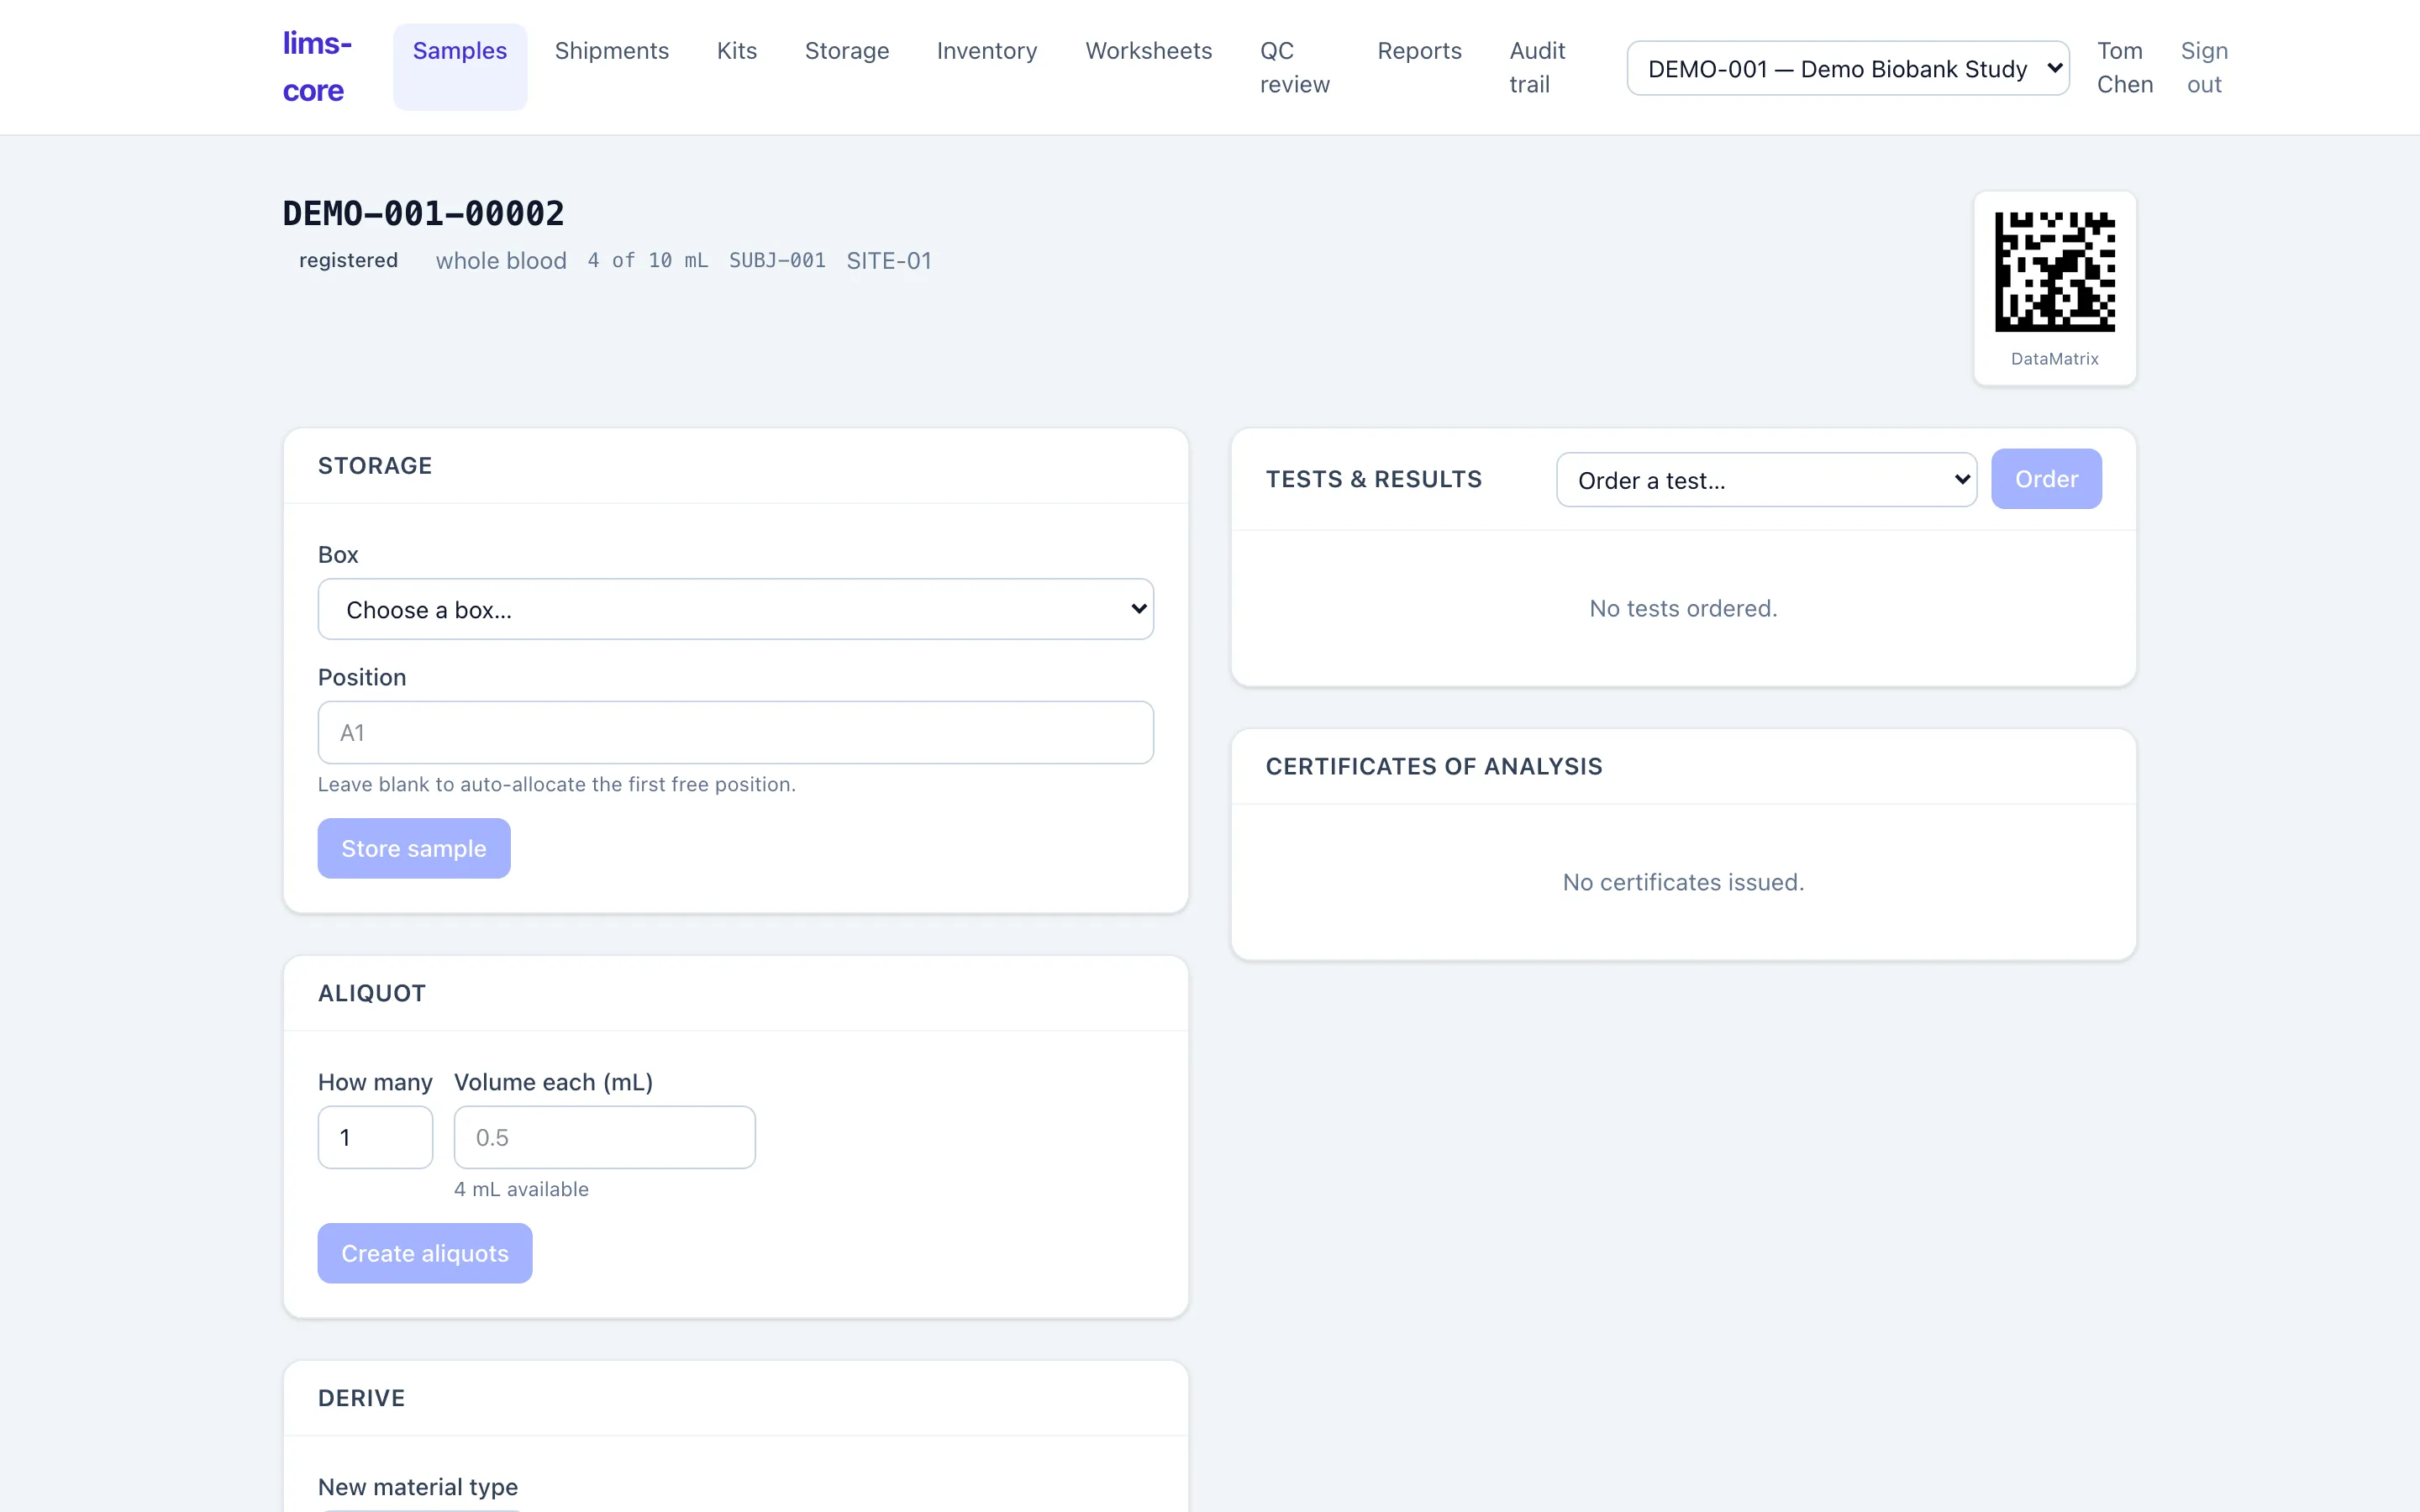Focus the How many aliquots field

pyautogui.click(x=375, y=1137)
